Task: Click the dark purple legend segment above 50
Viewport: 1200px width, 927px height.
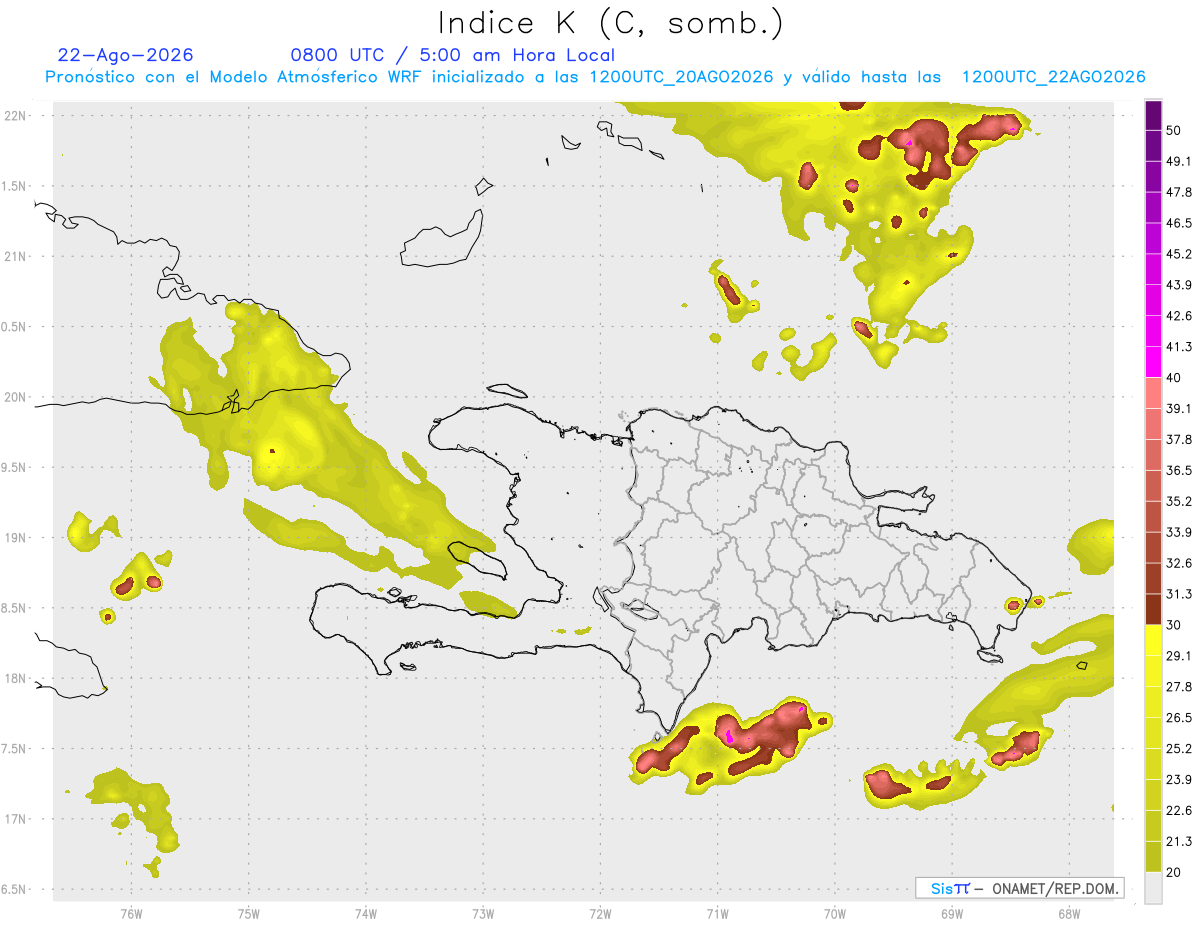Action: point(1153,115)
